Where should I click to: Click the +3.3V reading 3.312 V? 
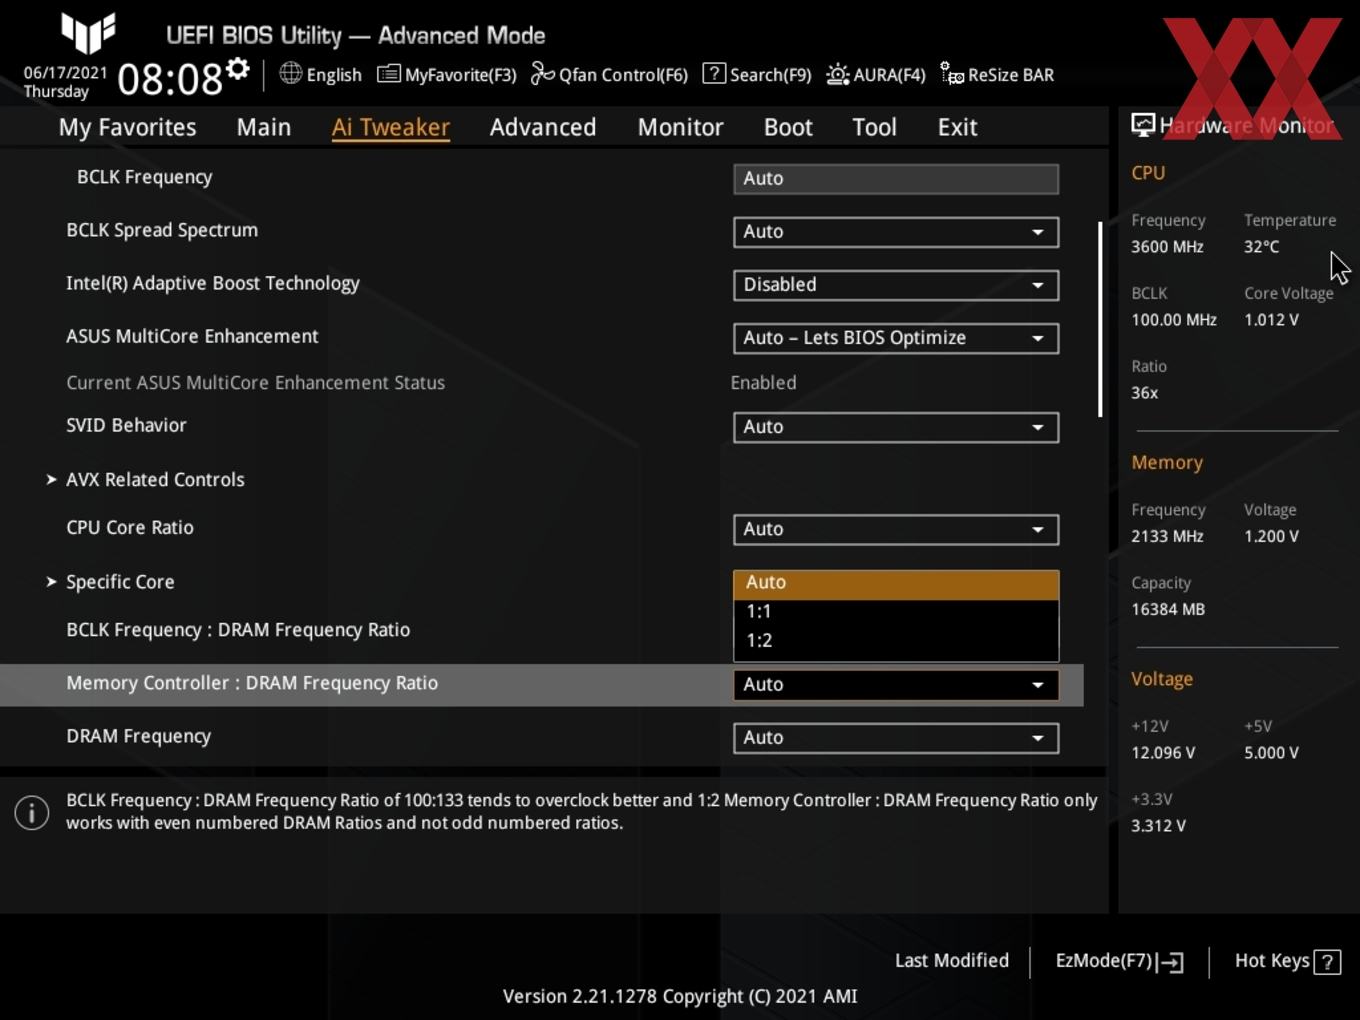[x=1158, y=826]
